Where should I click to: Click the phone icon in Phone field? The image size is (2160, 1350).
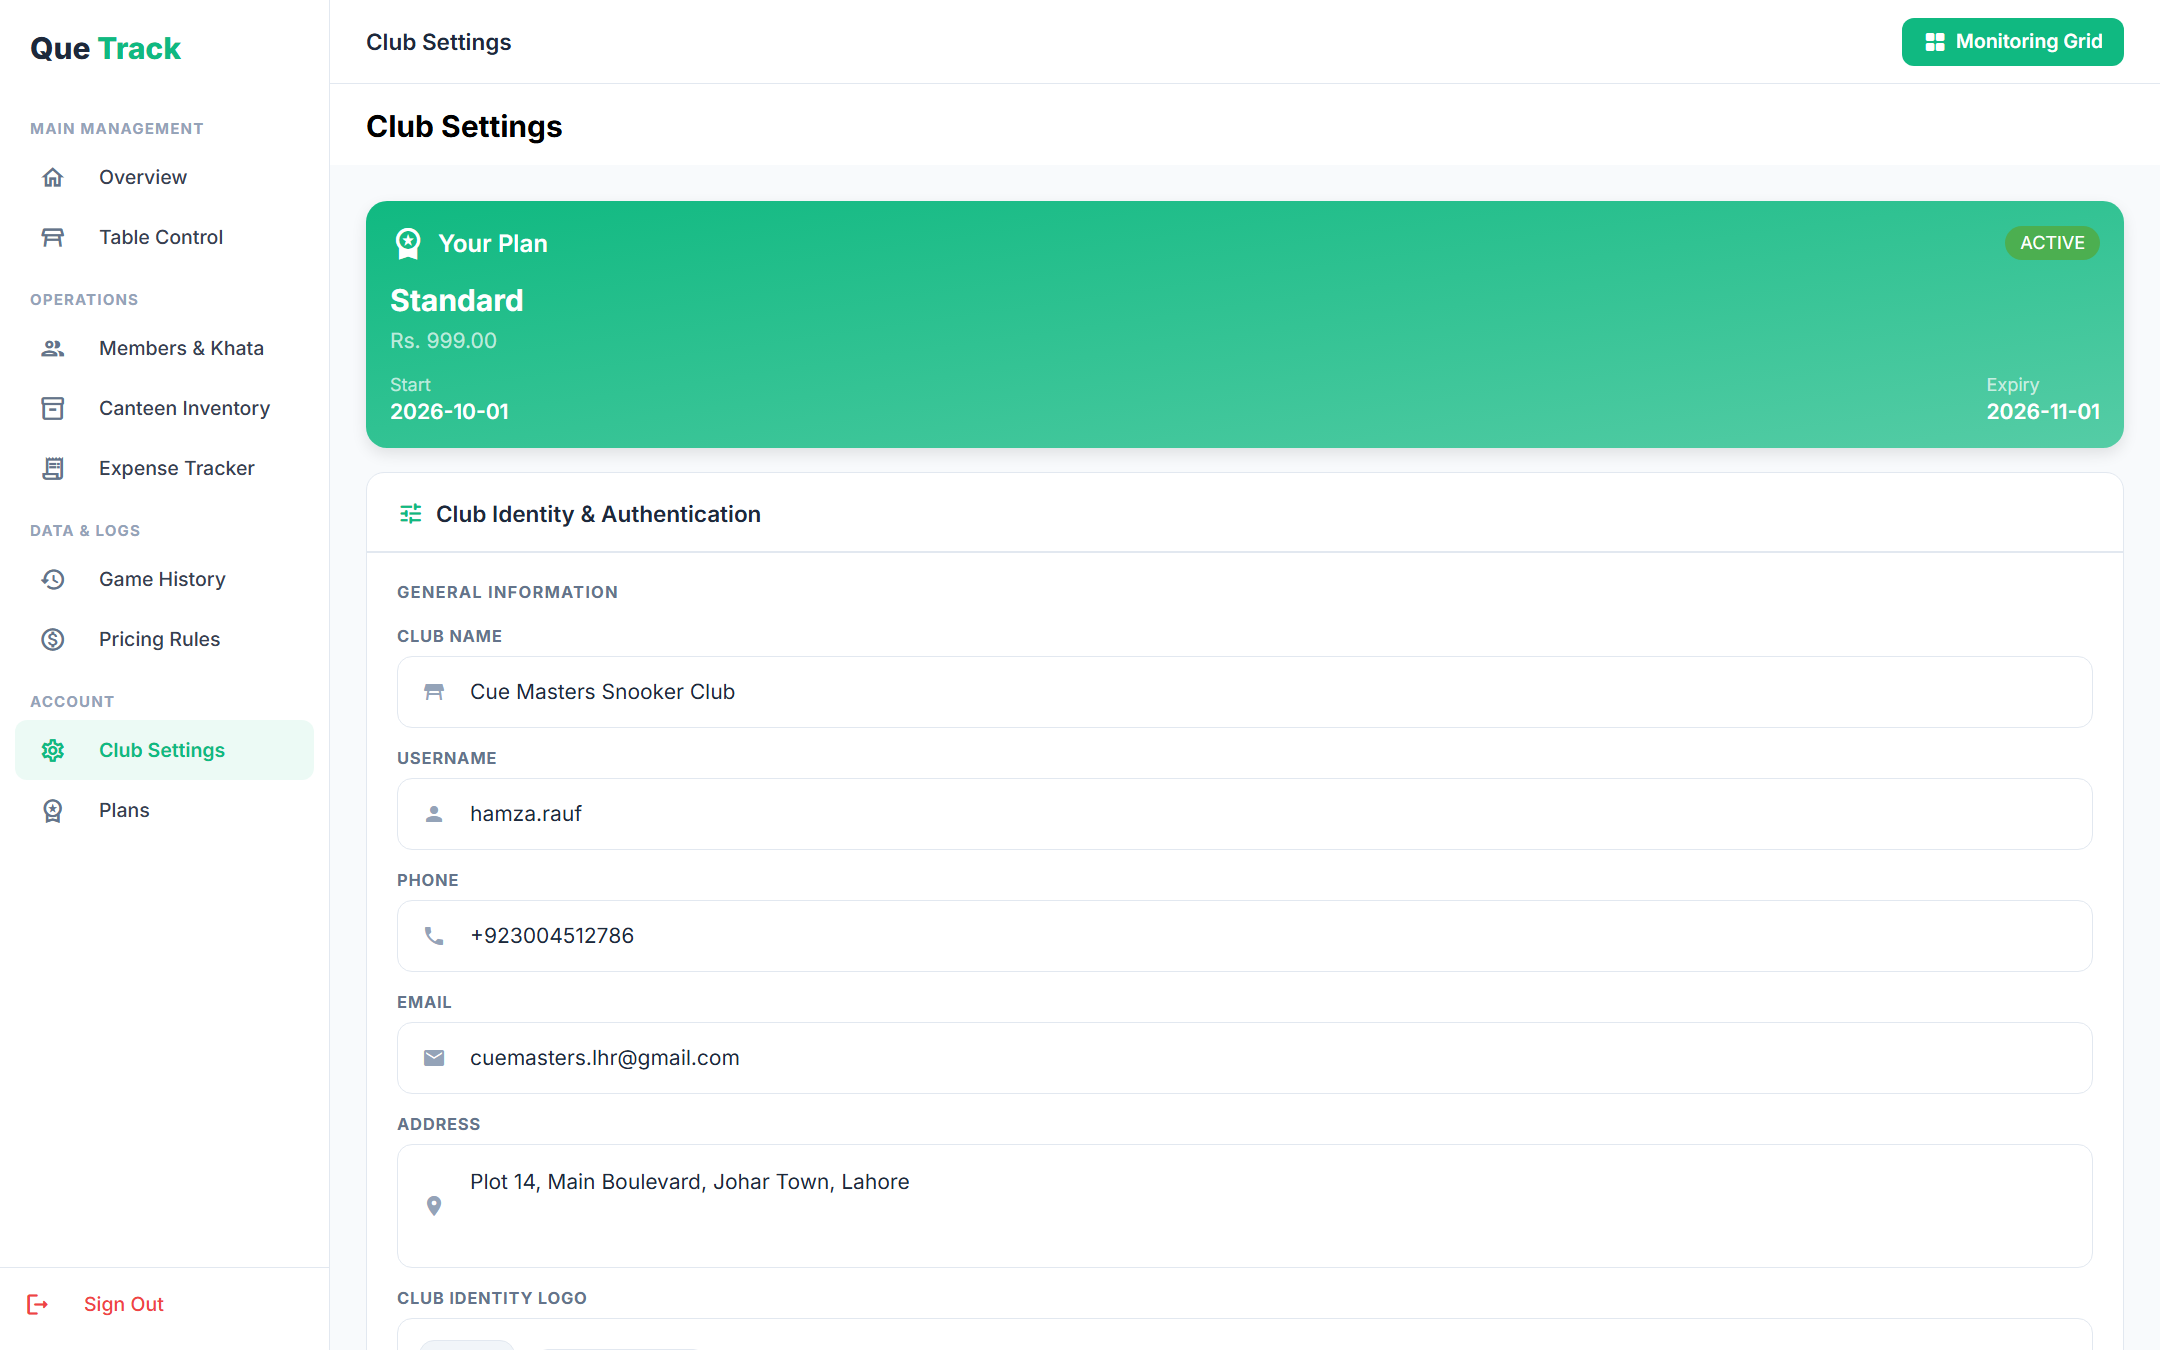[434, 936]
